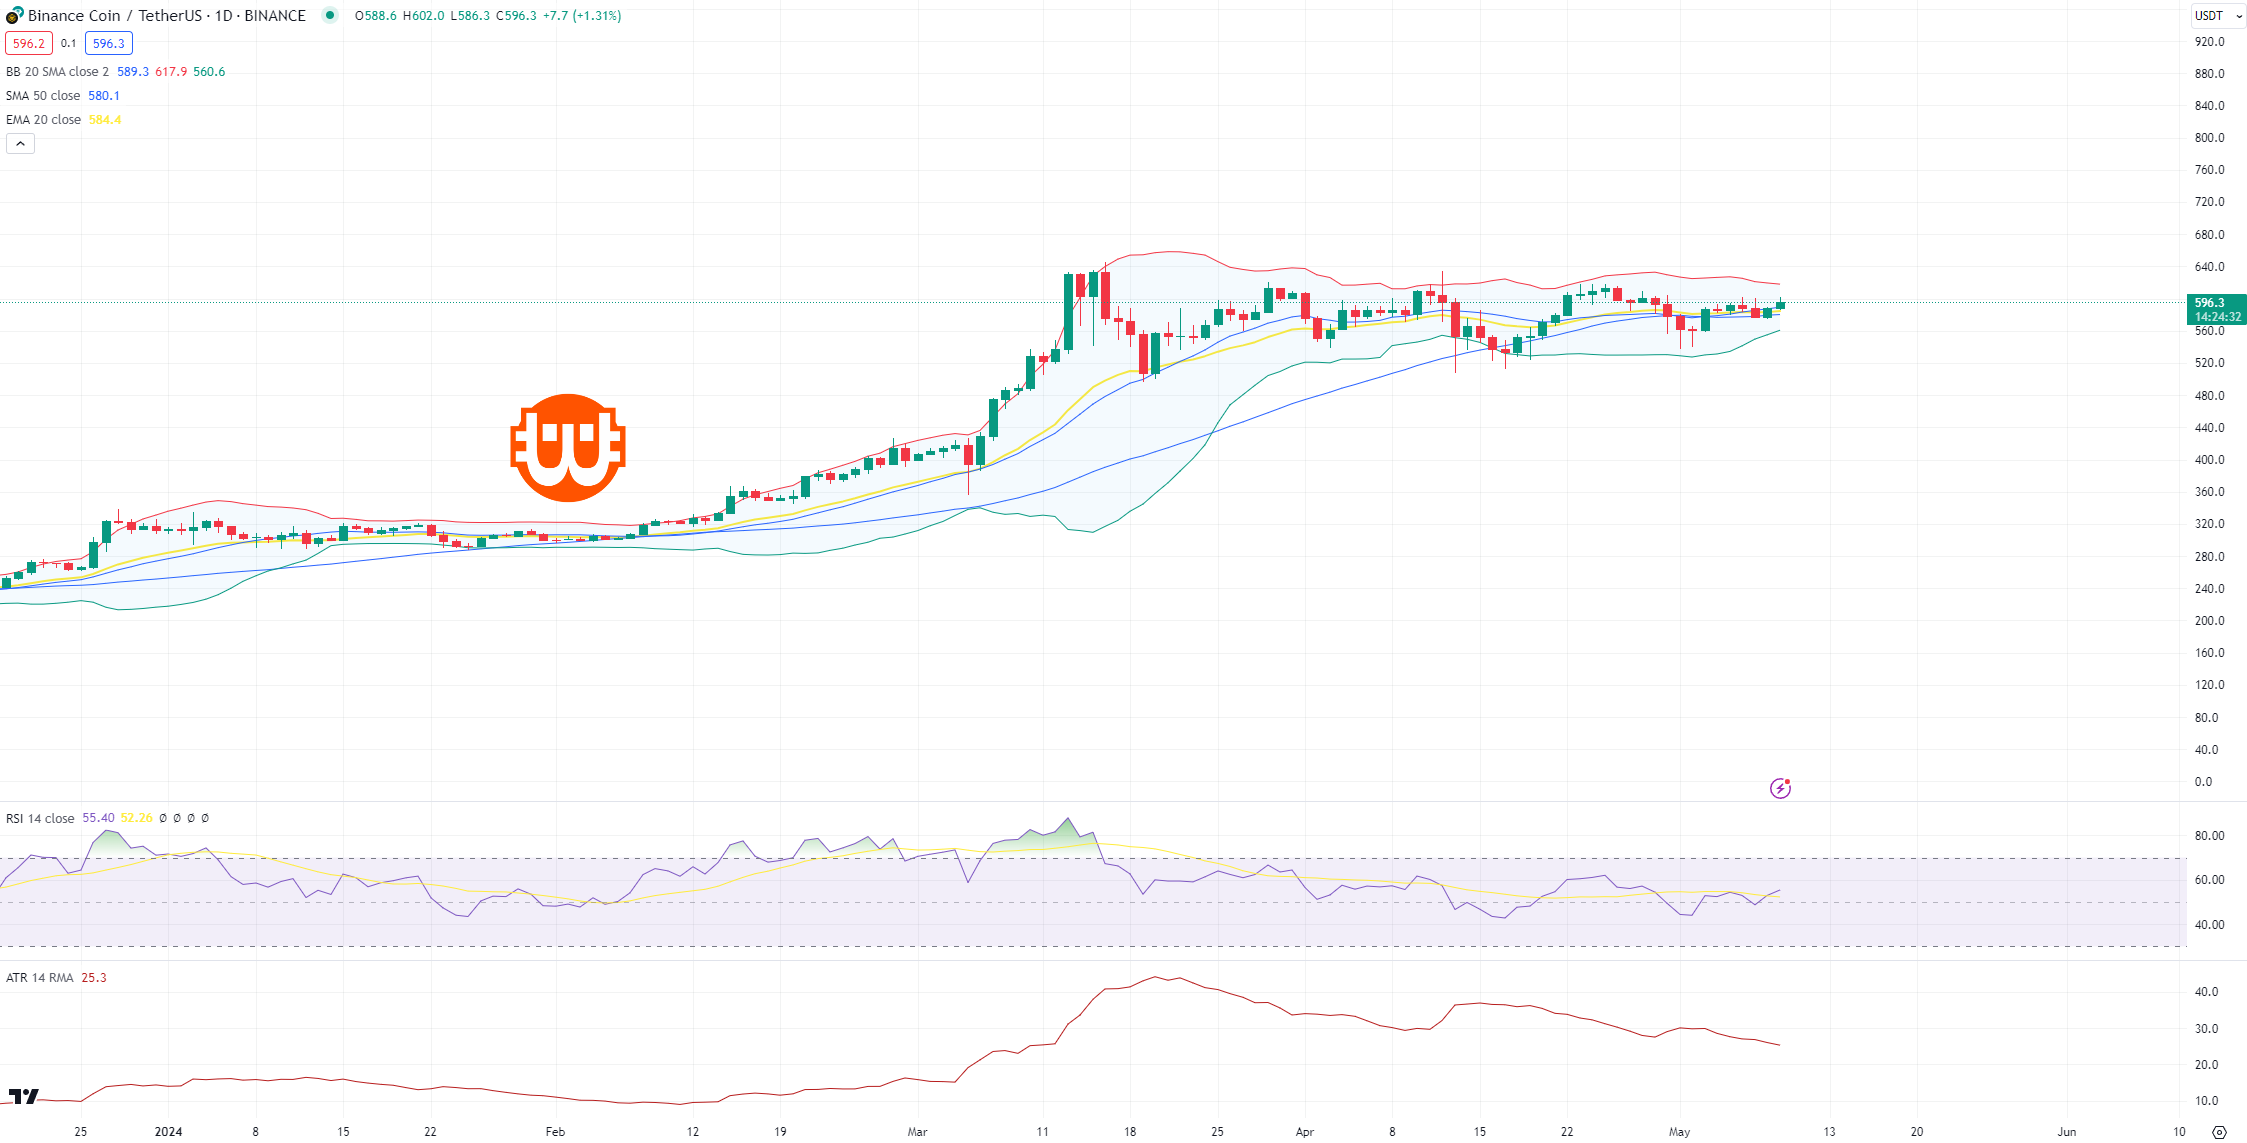2247x1143 pixels.
Task: Click Binance Coin / TetherUS symbol title
Action: click(x=167, y=15)
